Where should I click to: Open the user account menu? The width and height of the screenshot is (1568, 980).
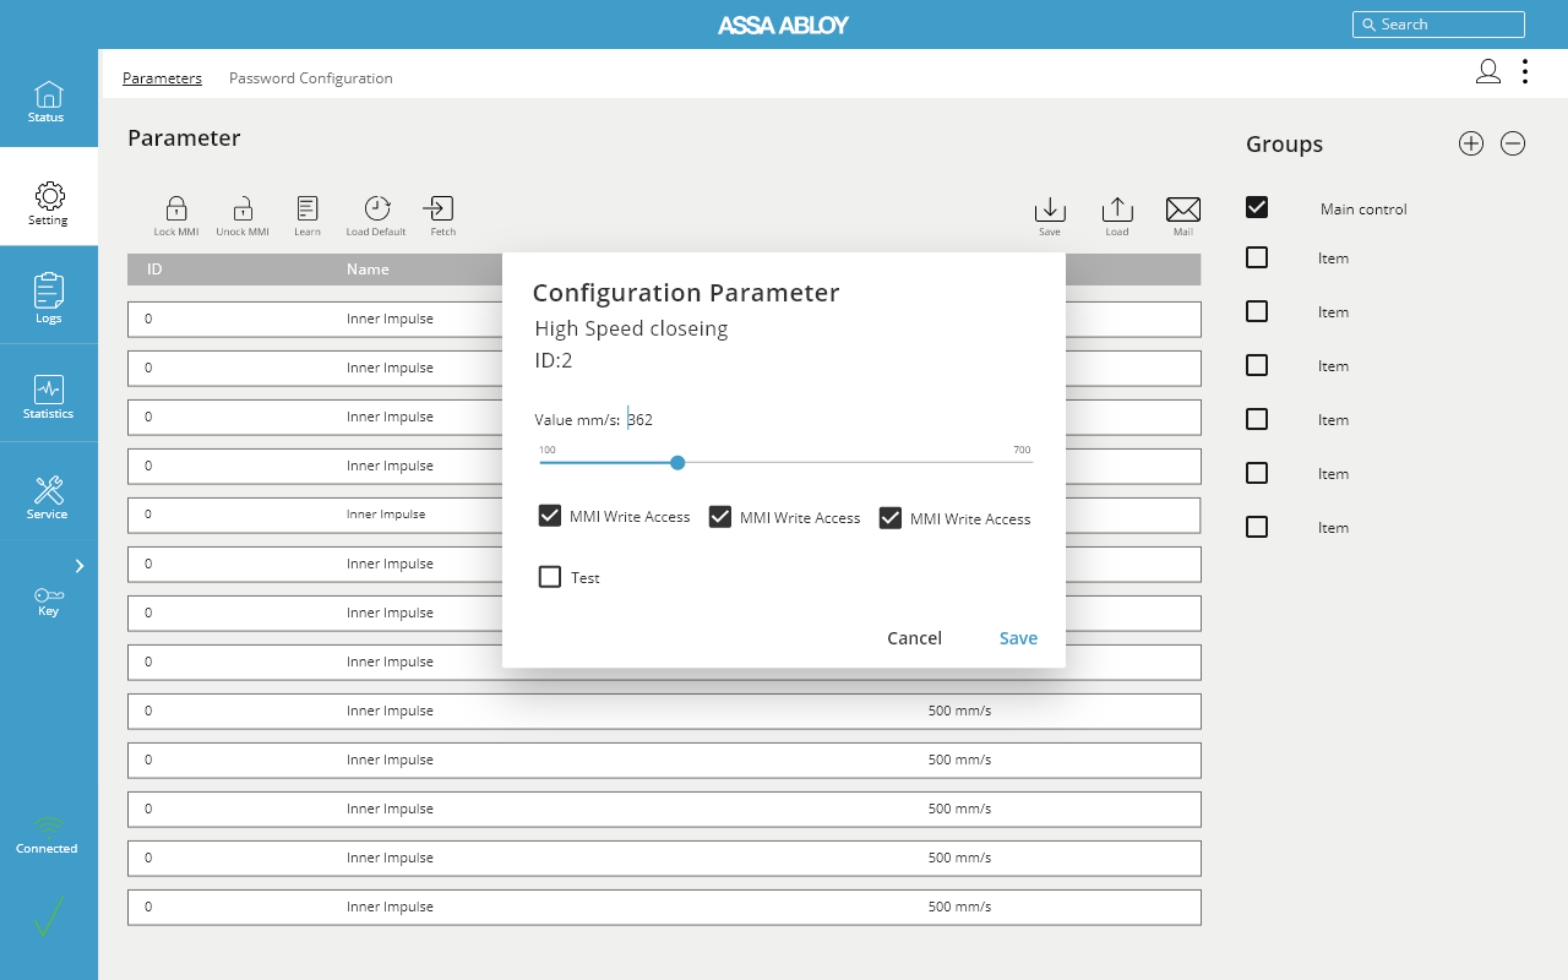(1487, 71)
